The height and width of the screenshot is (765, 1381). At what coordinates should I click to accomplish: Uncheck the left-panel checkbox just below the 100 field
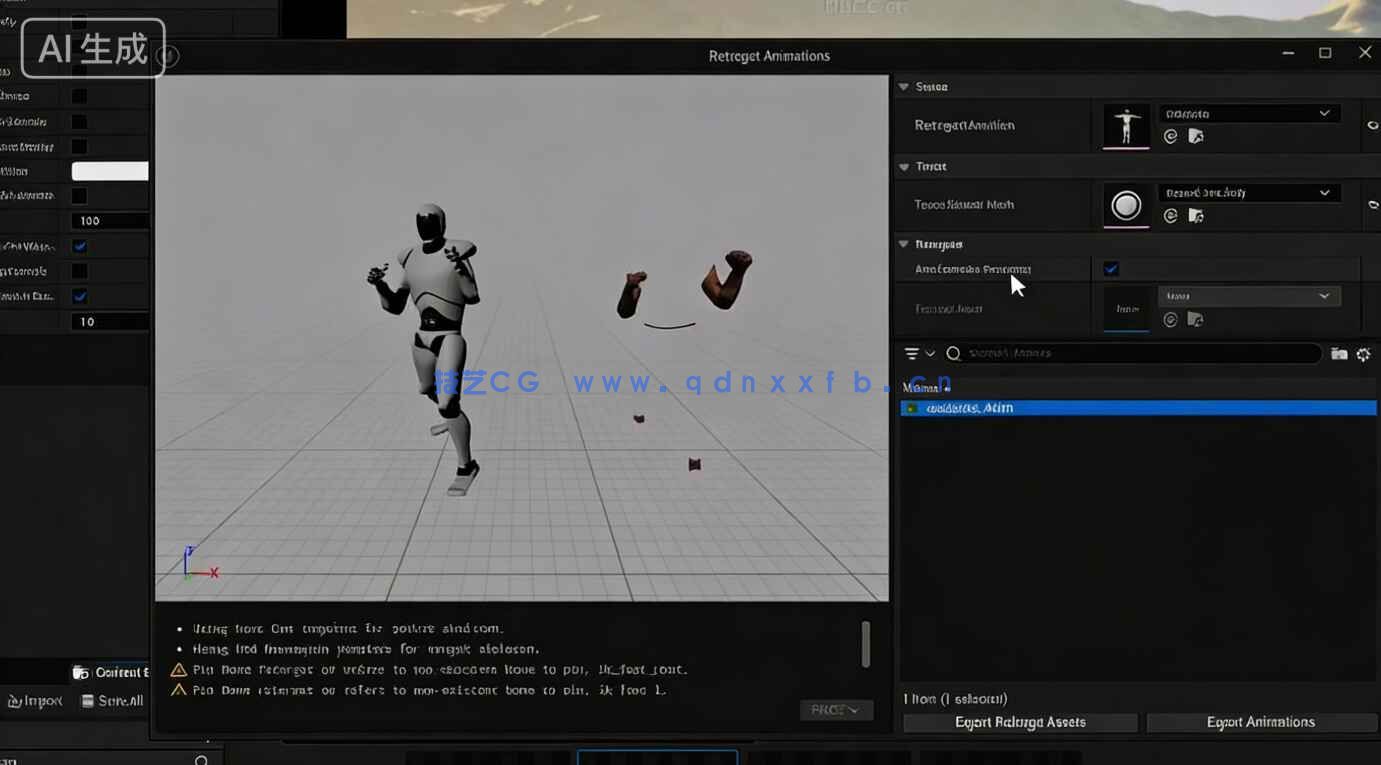80,246
